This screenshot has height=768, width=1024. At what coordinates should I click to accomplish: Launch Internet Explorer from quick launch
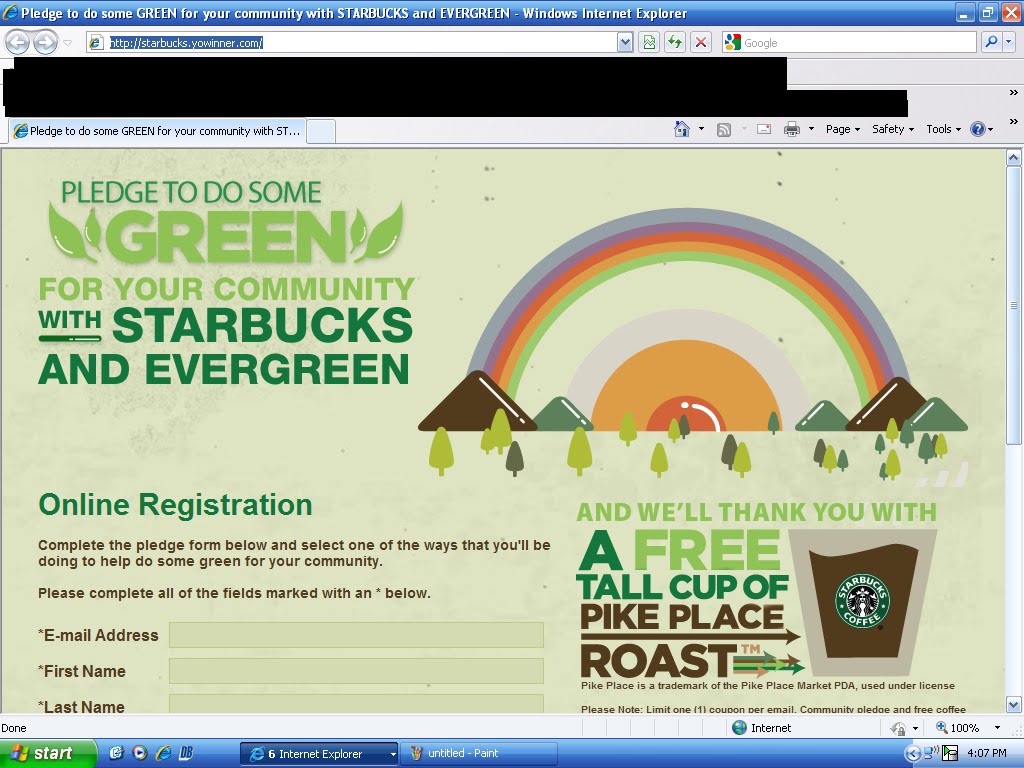163,753
